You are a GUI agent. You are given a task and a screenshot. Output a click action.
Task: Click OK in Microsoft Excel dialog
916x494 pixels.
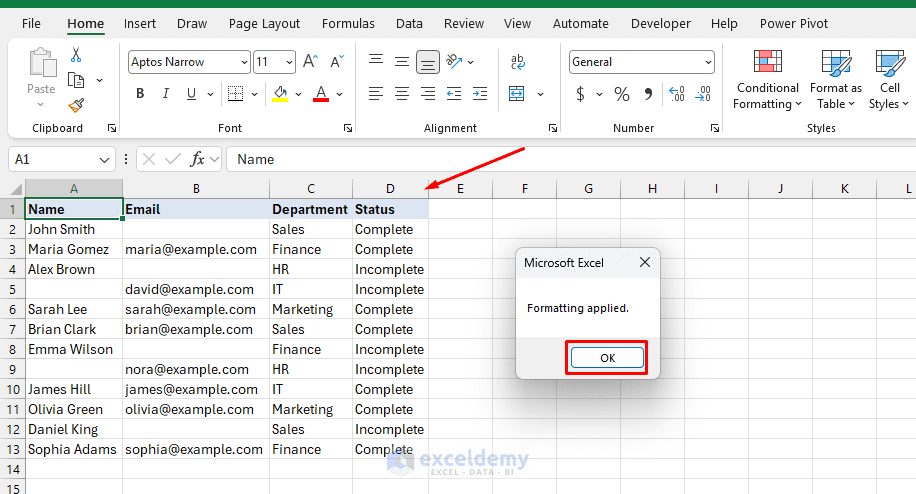pos(607,358)
